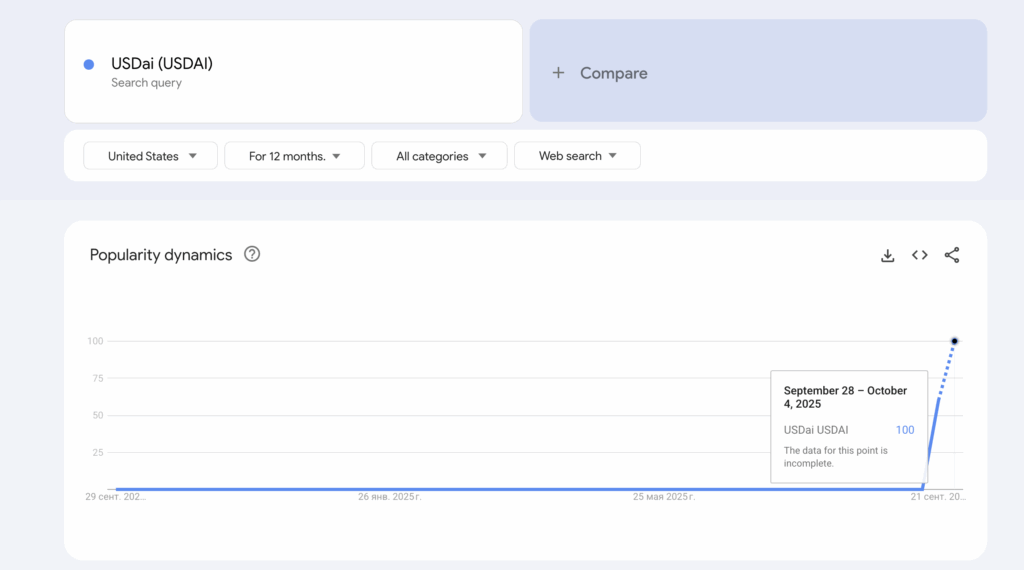Click the 25 мая 2025 г. axis label
This screenshot has height=570, width=1024.
click(x=663, y=496)
